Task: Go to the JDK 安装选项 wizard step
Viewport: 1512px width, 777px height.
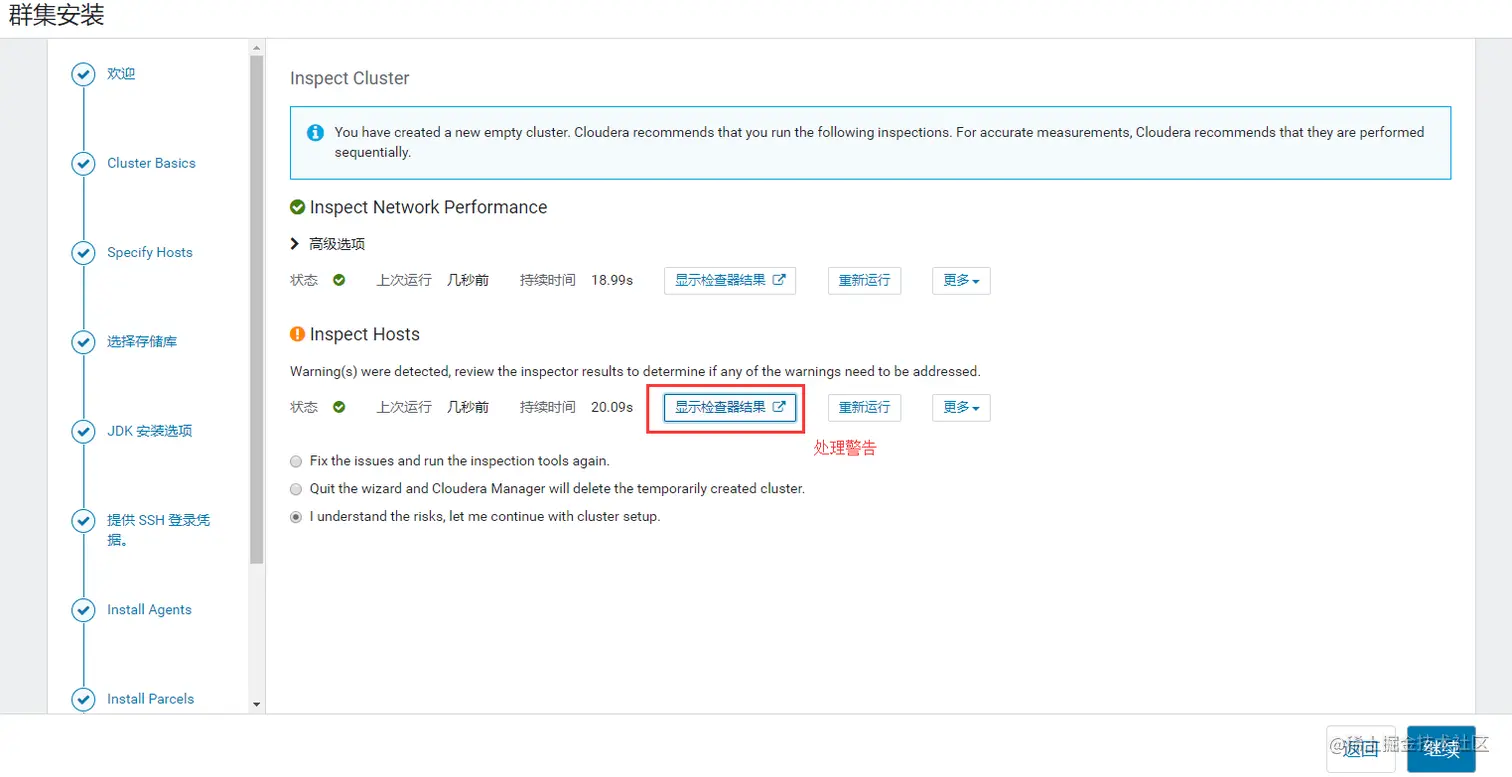Action: pyautogui.click(x=149, y=431)
